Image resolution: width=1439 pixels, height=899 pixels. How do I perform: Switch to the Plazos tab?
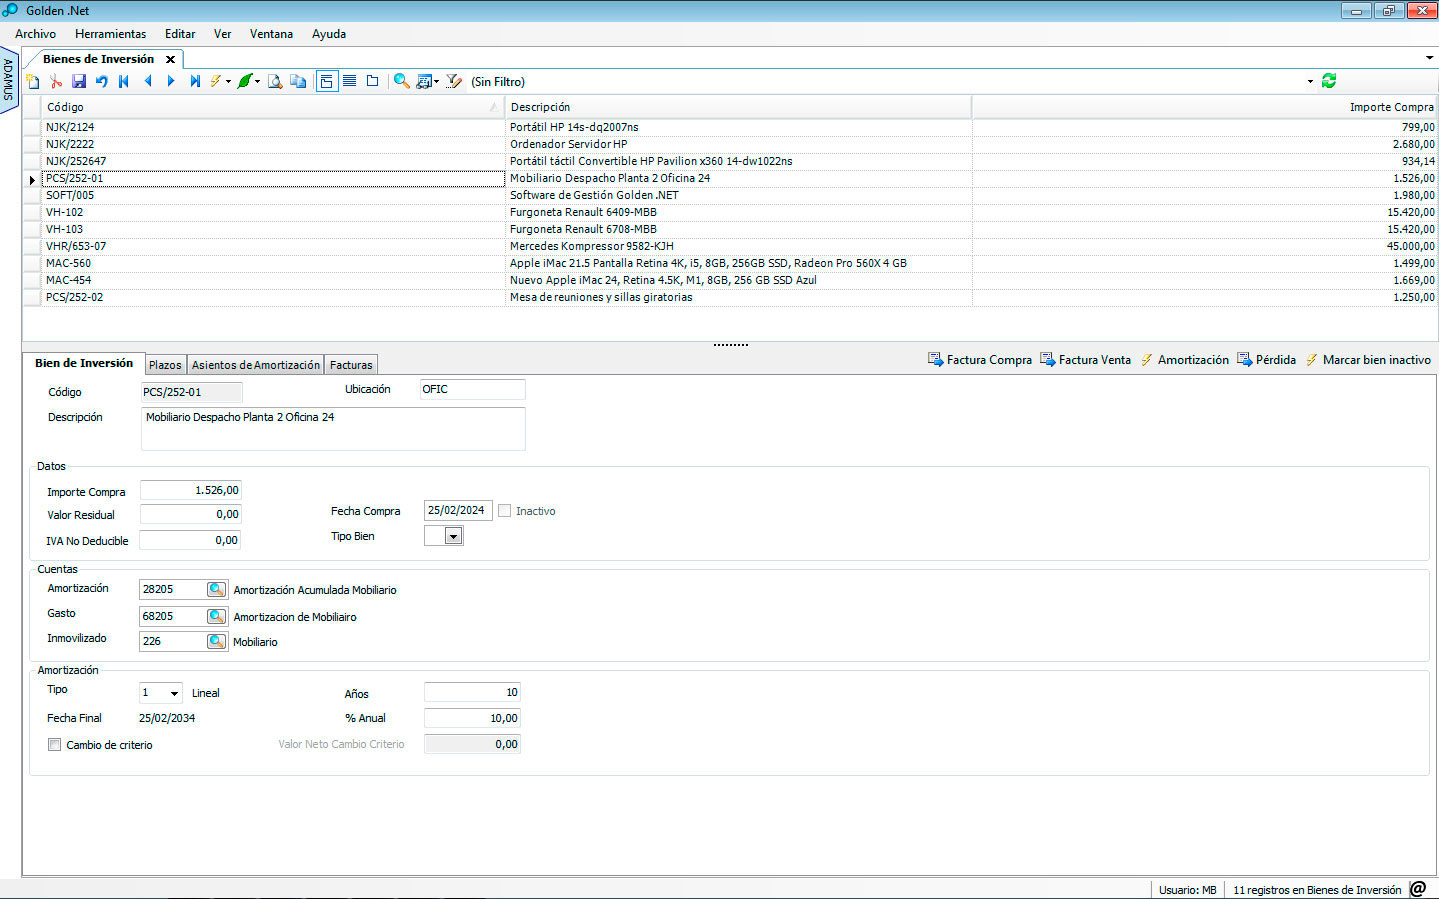165,365
